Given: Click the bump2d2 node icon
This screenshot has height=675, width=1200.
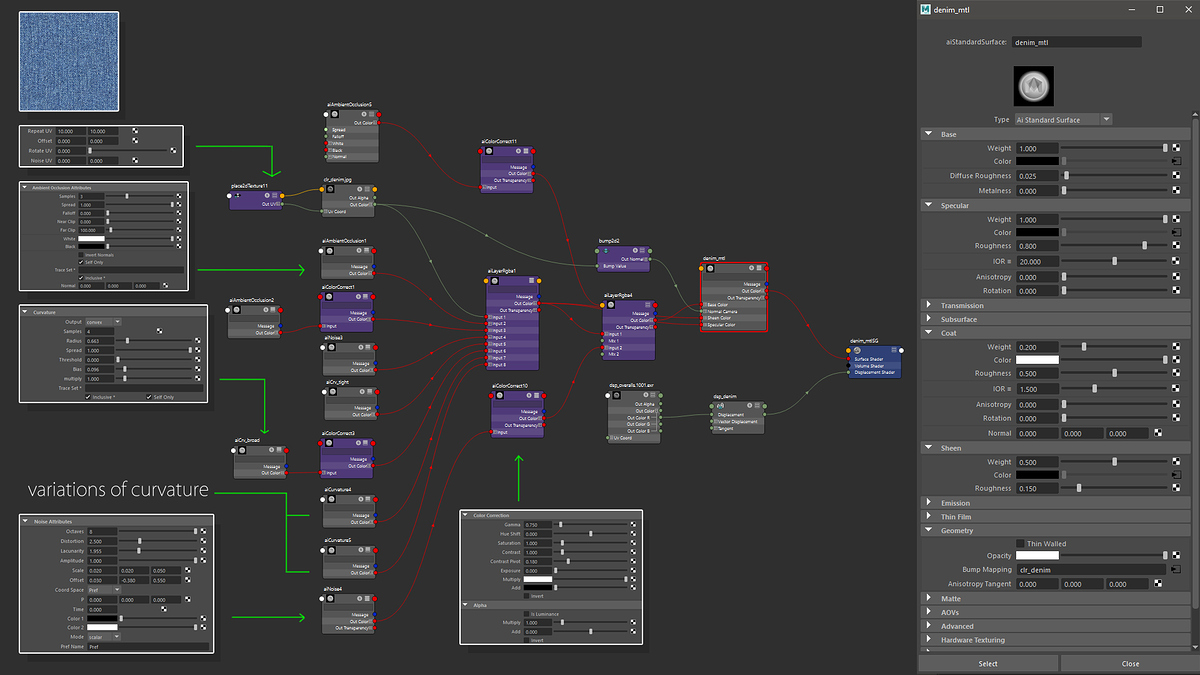Looking at the screenshot, I should click(x=607, y=250).
